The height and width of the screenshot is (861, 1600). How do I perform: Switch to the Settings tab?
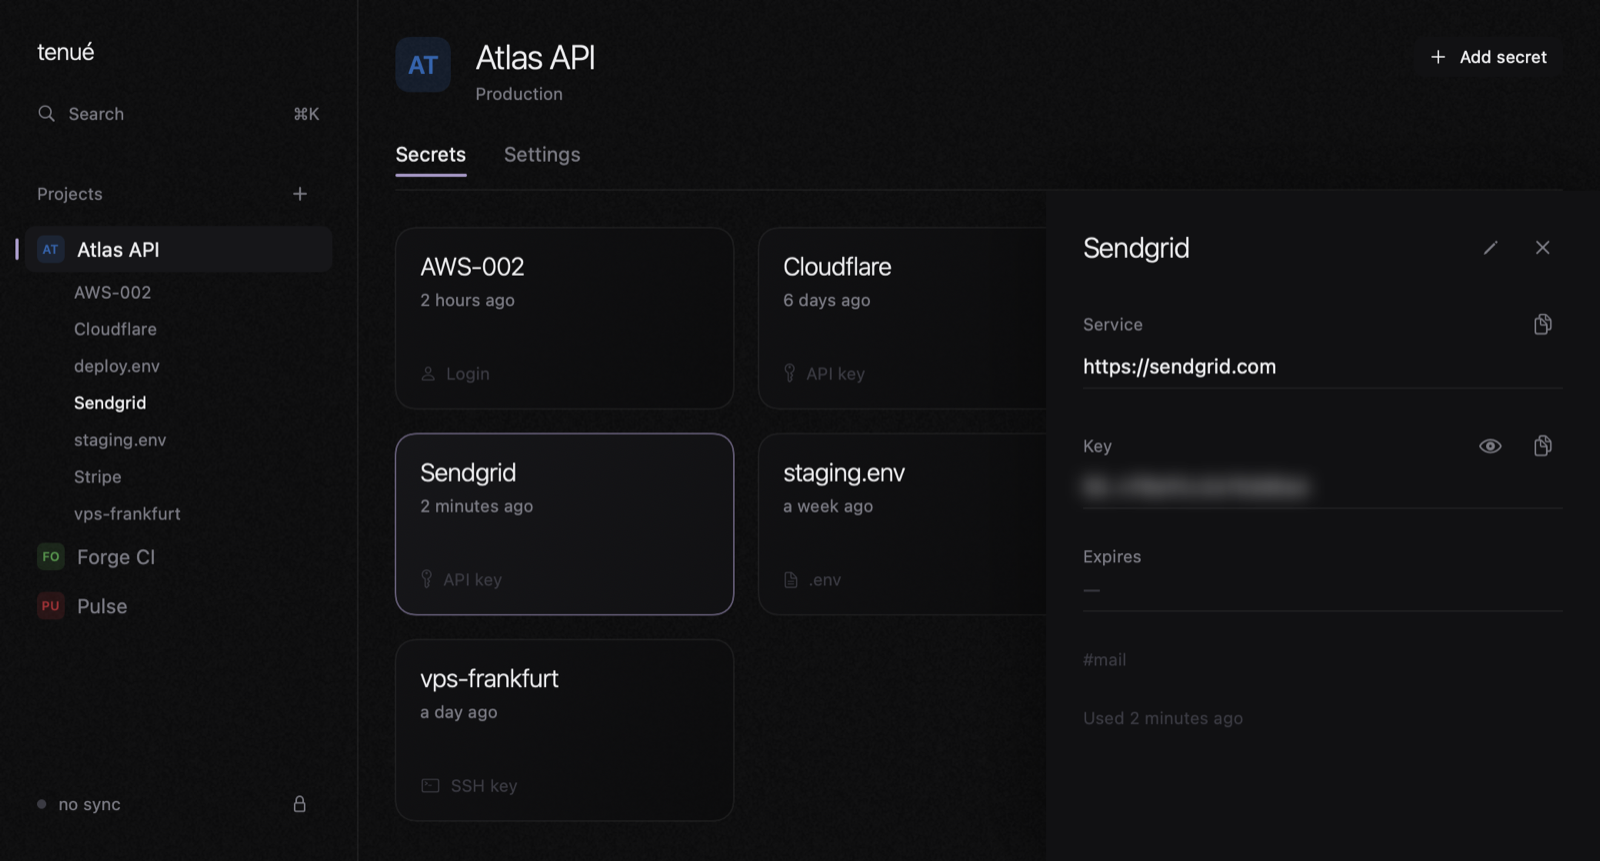click(x=542, y=155)
